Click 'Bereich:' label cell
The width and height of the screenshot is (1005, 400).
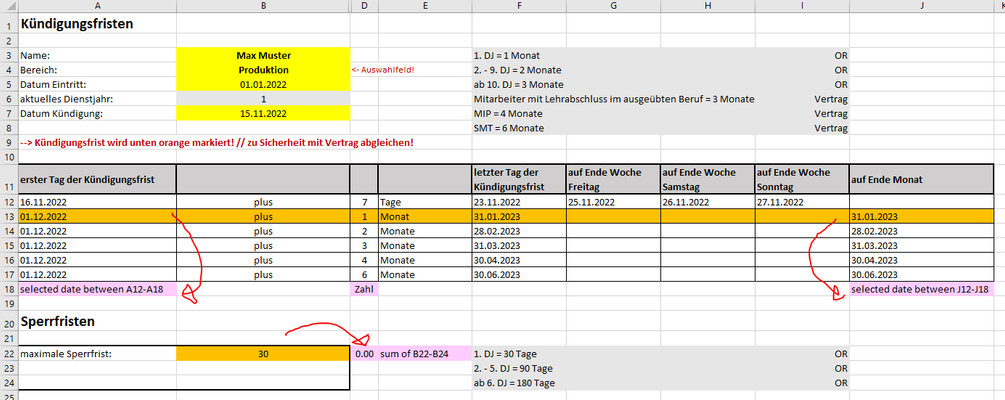[97, 70]
